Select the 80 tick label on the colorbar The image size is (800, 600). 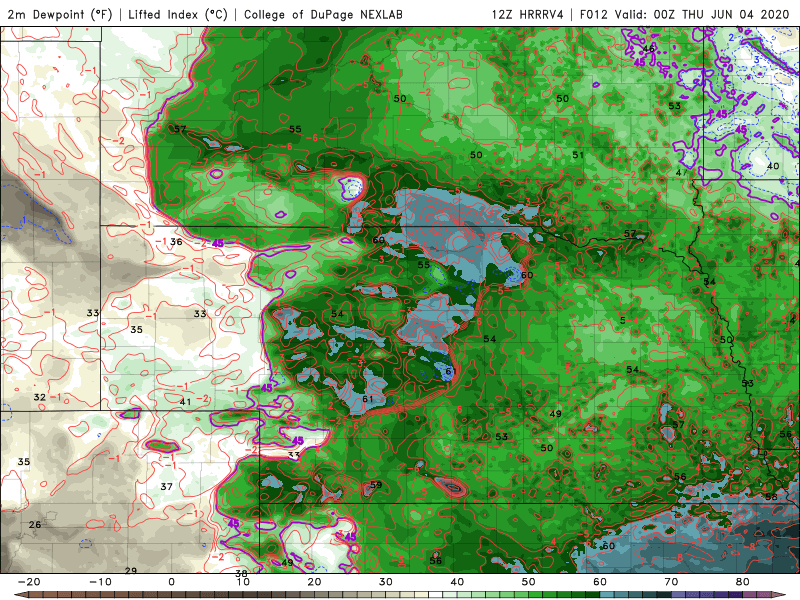[743, 582]
